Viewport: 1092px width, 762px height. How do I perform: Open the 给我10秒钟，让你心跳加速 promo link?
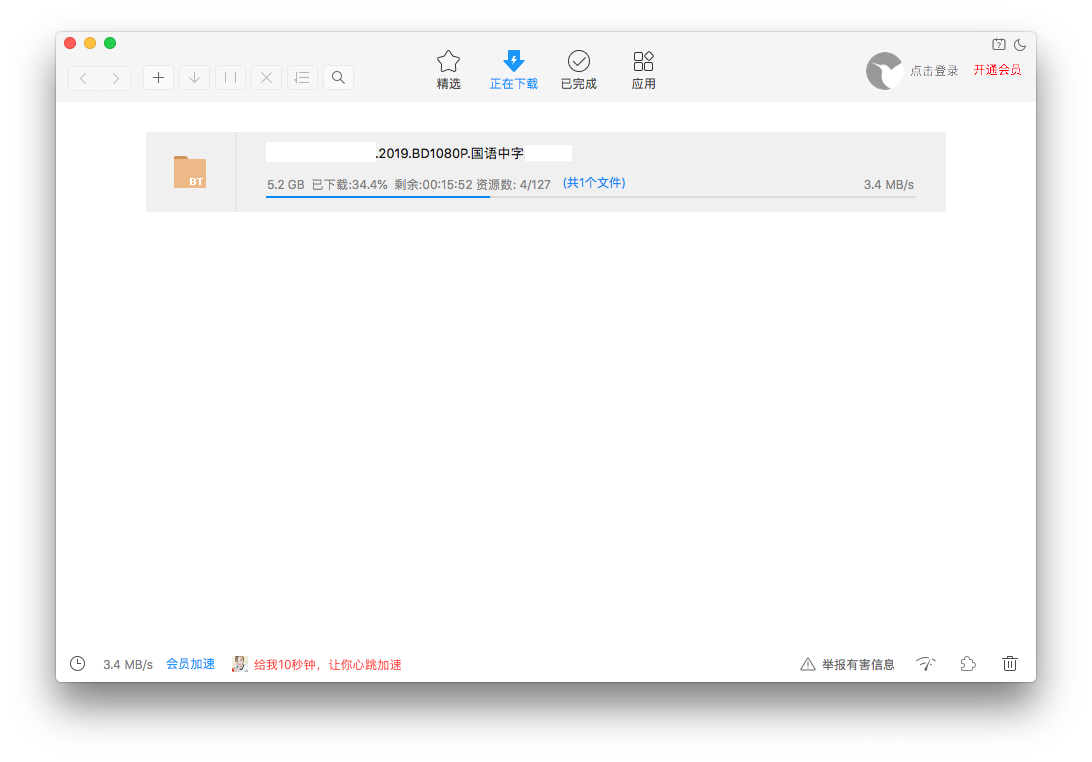328,664
